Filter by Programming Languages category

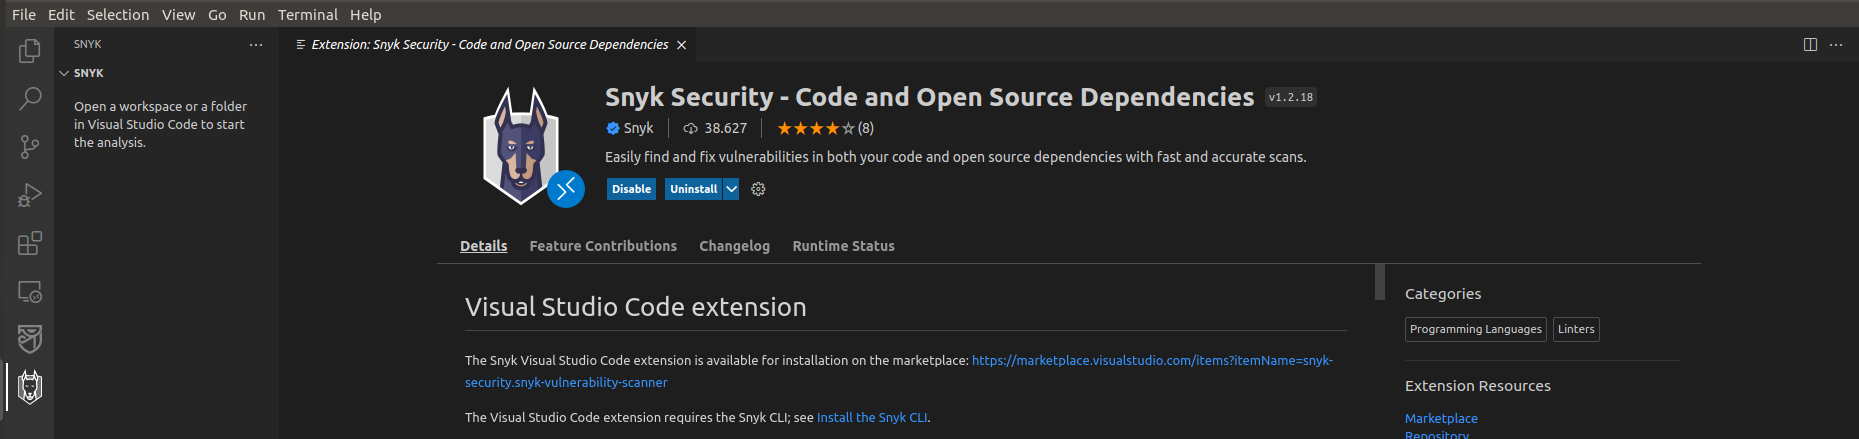pos(1476,329)
